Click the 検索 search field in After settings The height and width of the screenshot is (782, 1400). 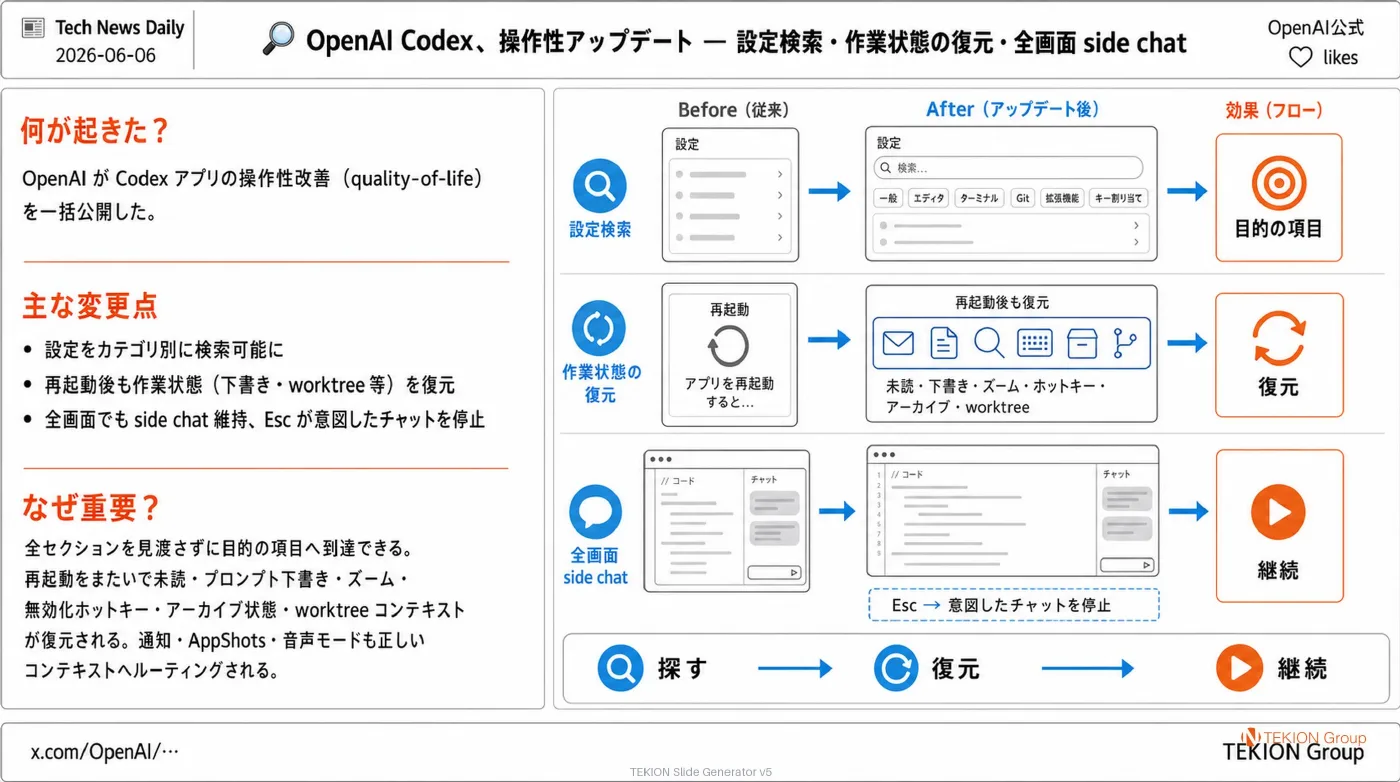(x=1008, y=167)
